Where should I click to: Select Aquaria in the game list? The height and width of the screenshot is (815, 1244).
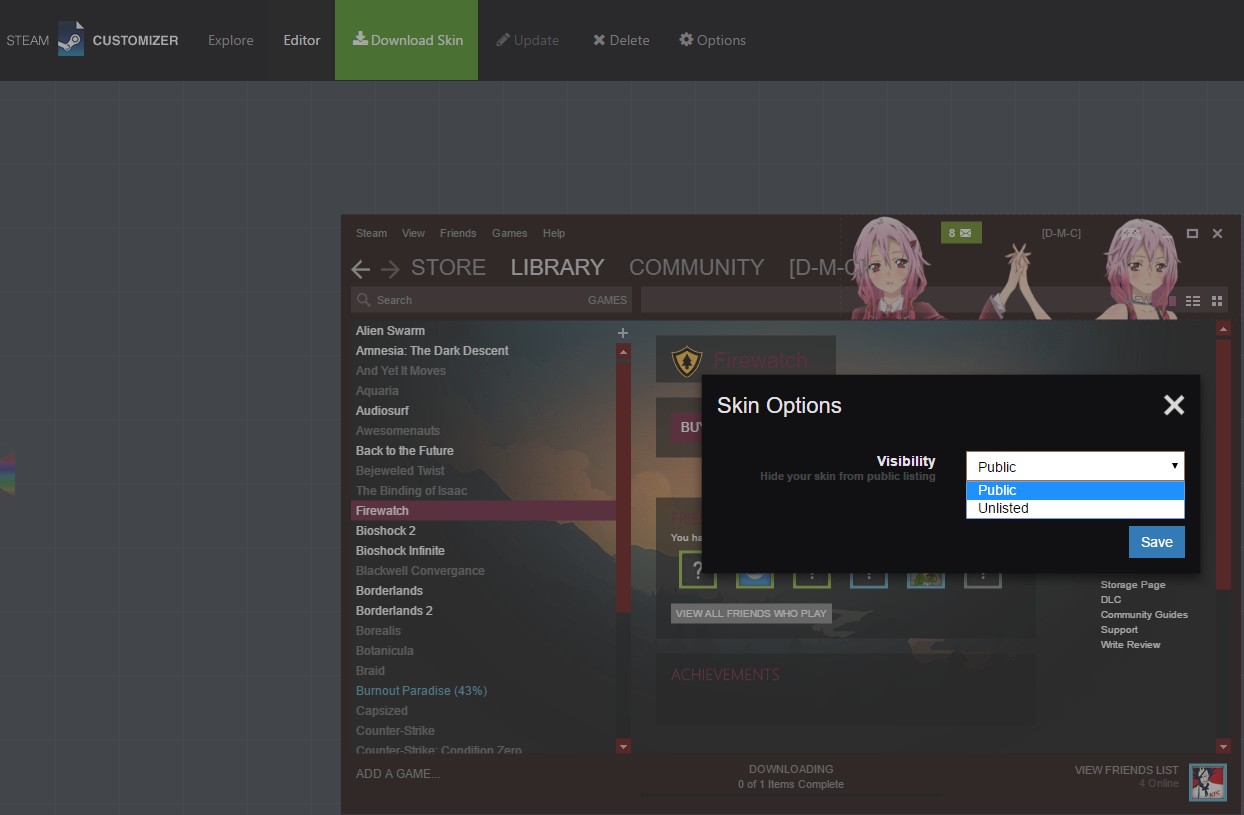tap(377, 391)
